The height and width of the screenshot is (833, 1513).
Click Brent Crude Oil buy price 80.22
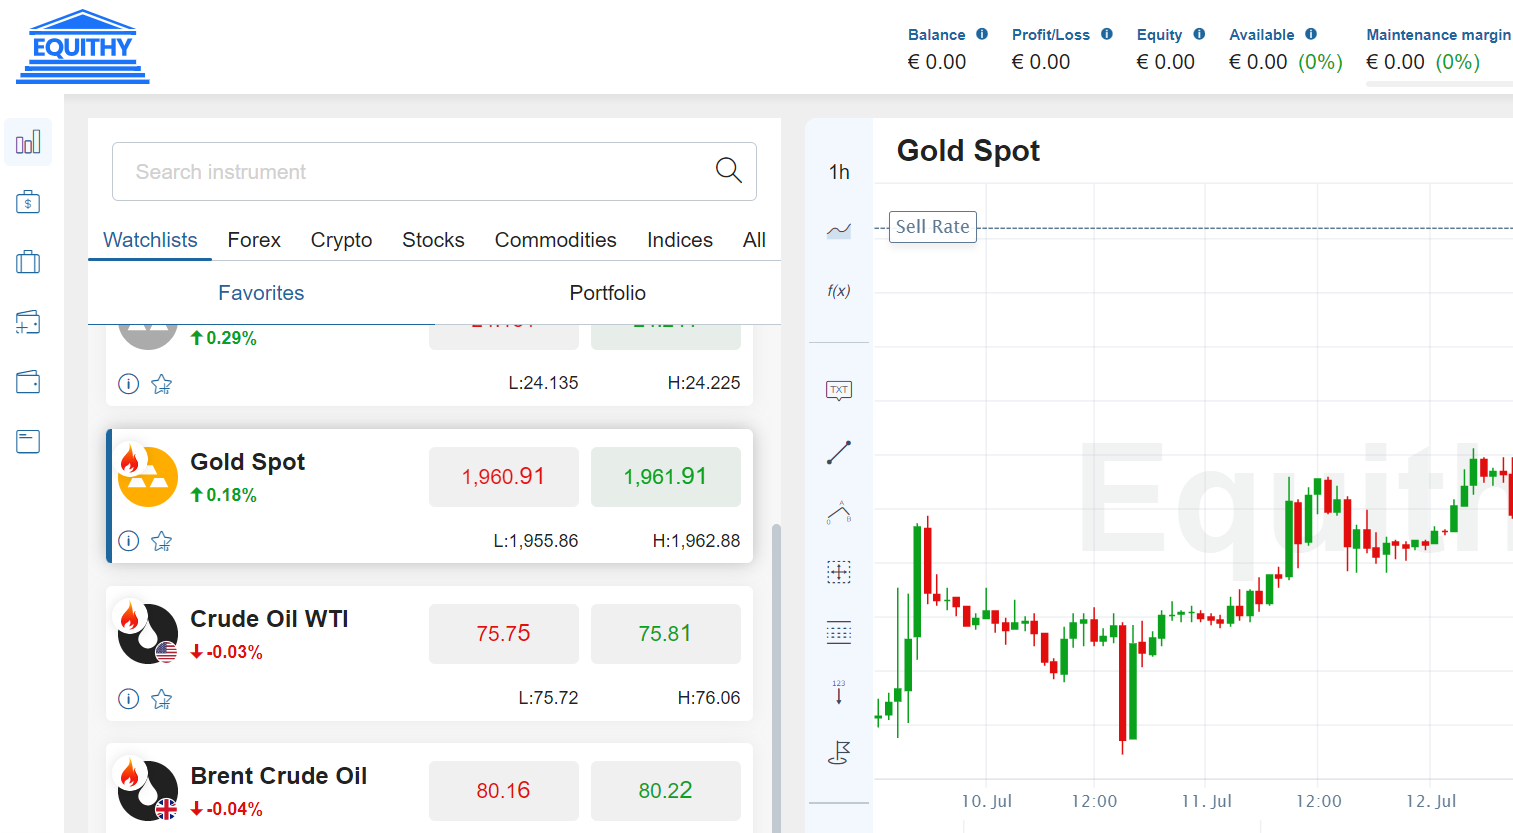(x=666, y=791)
